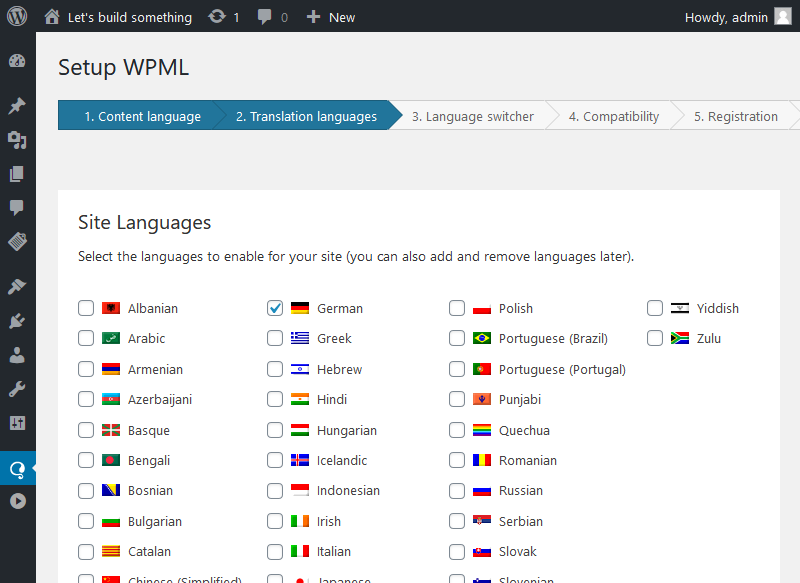
Task: Click the Armenian language label
Action: (x=155, y=369)
